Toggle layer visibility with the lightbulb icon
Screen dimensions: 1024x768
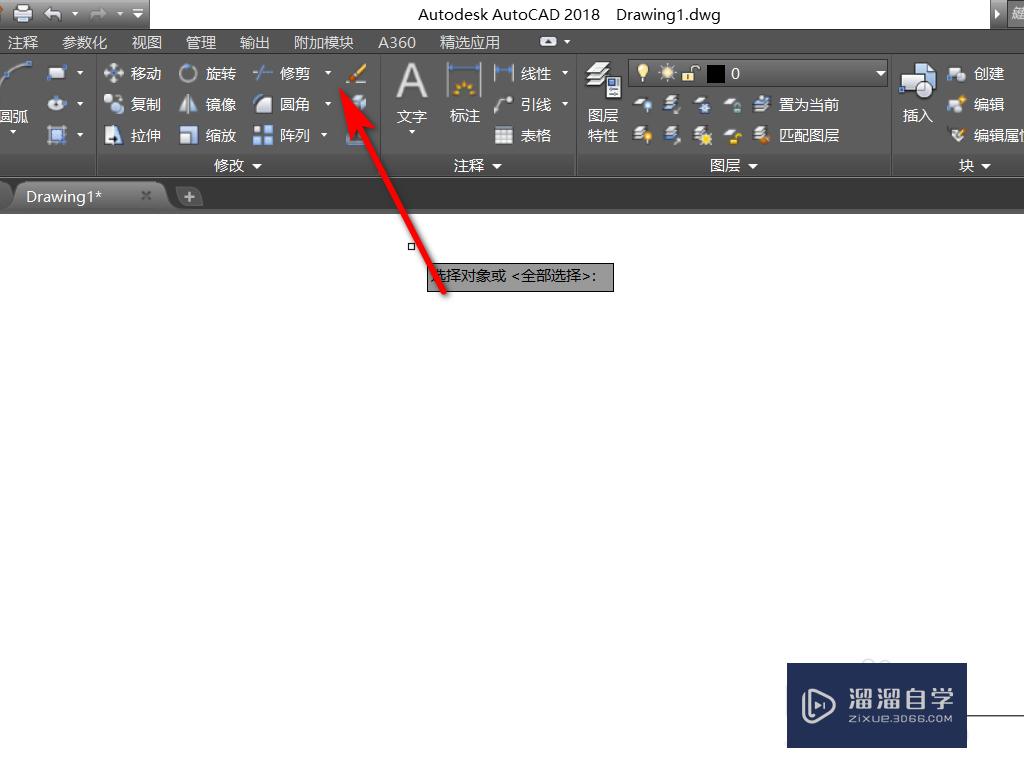tap(641, 72)
